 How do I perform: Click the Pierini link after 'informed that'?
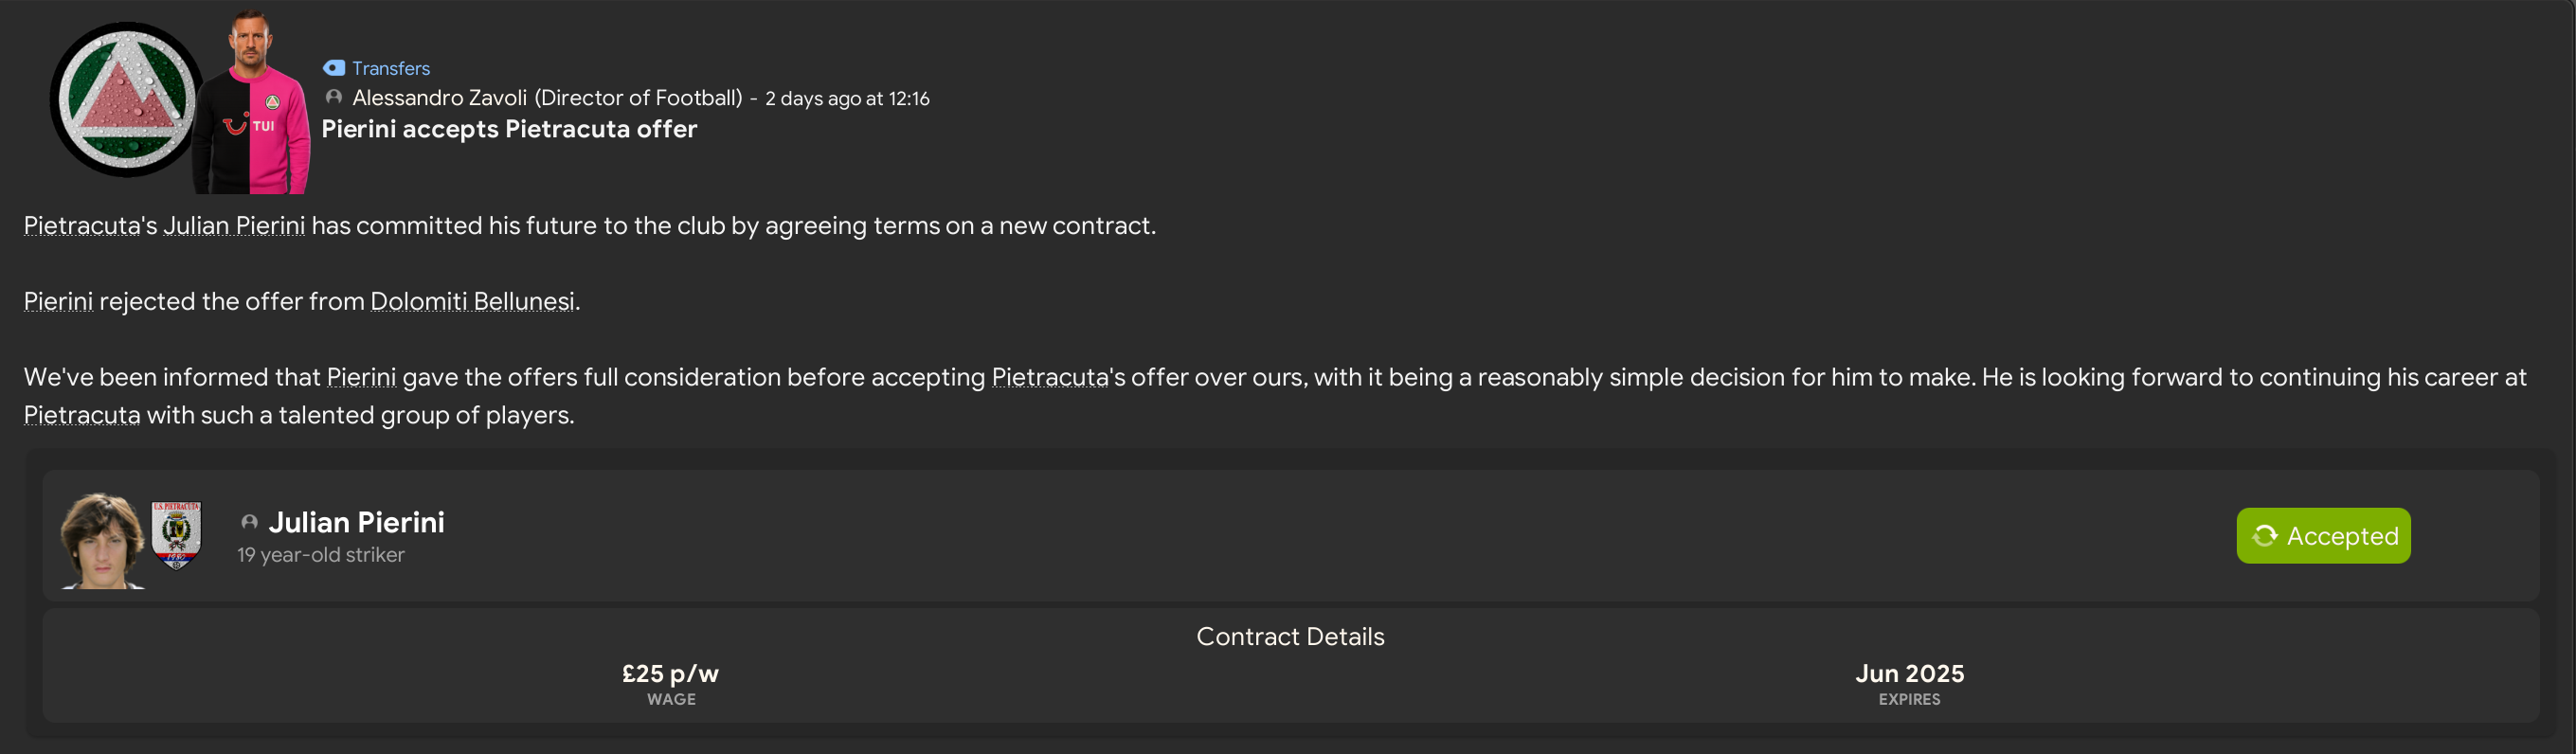(x=361, y=378)
